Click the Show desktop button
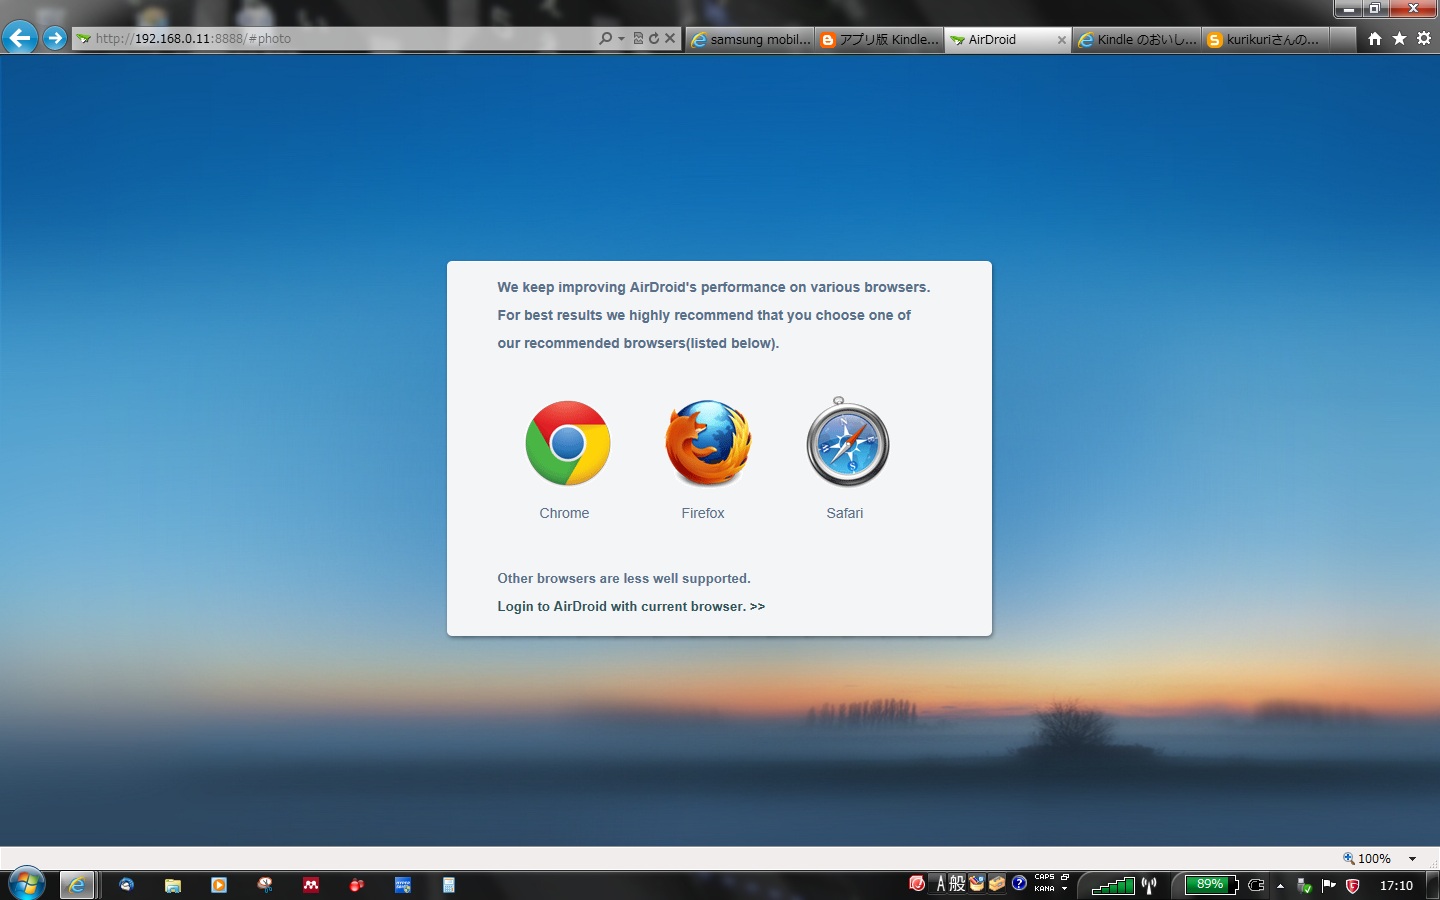 (1433, 885)
